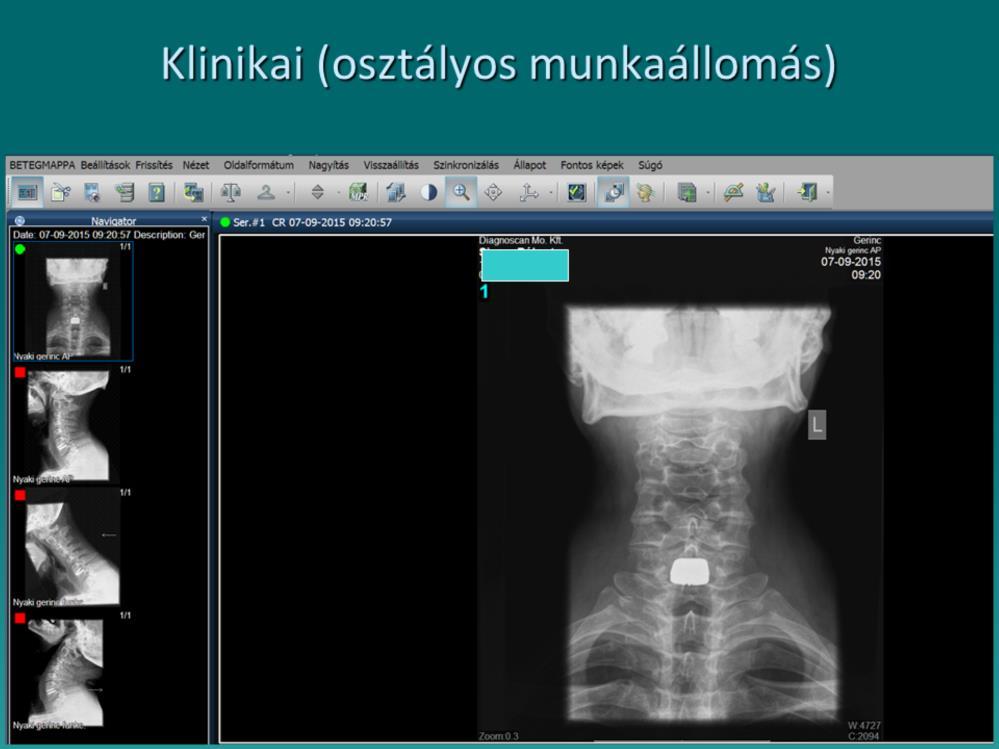The height and width of the screenshot is (749, 999).
Task: Click the checkmark screen toolbar icon
Action: click(577, 192)
